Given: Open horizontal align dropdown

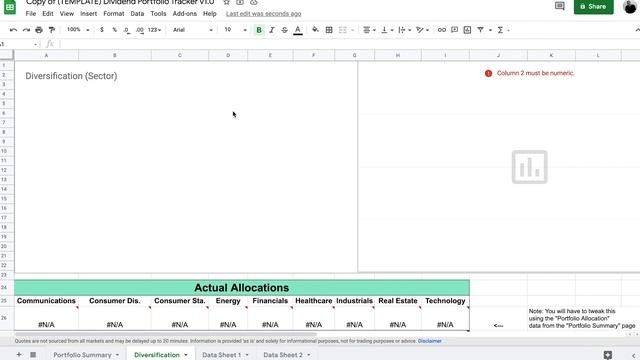Looking at the screenshot, I should pos(369,30).
